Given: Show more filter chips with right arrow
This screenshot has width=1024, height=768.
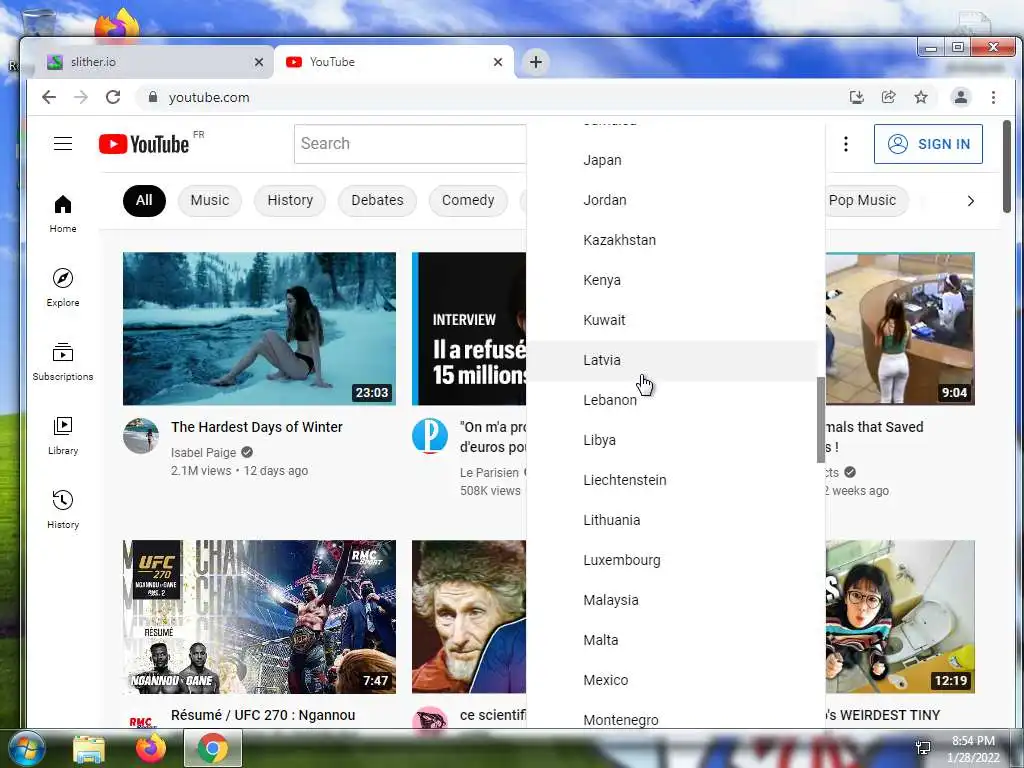Looking at the screenshot, I should [971, 200].
